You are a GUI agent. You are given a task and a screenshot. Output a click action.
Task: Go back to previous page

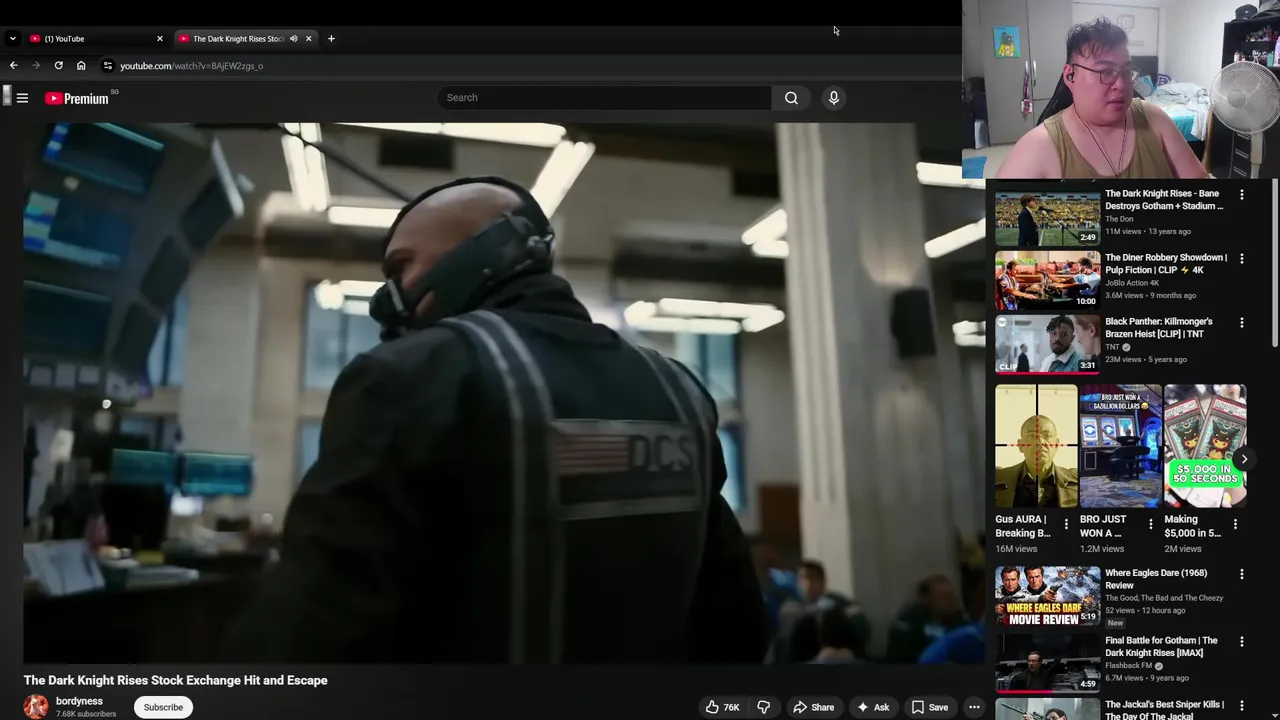click(13, 66)
